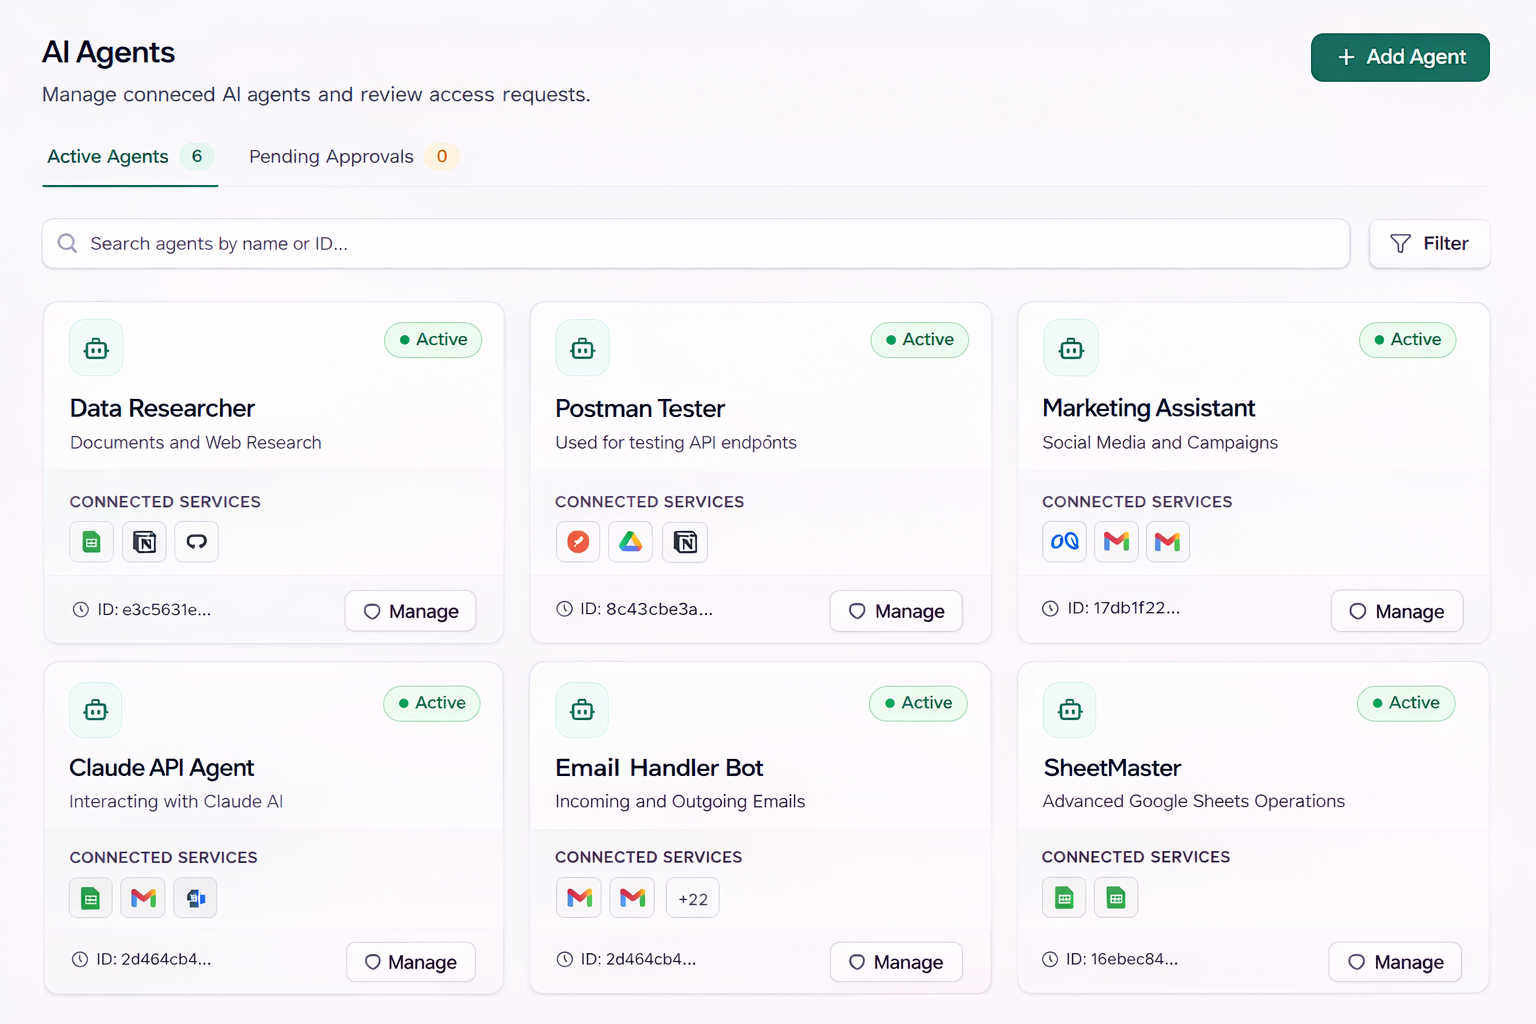Click the GitHub icon in Data Researcher card
Screen dimensions: 1536x1024
(196, 542)
